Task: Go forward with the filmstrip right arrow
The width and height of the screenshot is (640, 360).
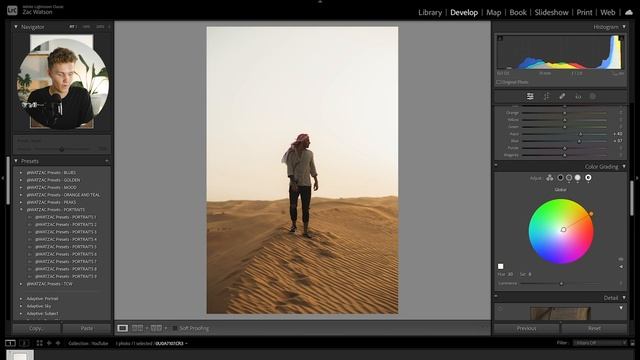Action: pos(58,343)
